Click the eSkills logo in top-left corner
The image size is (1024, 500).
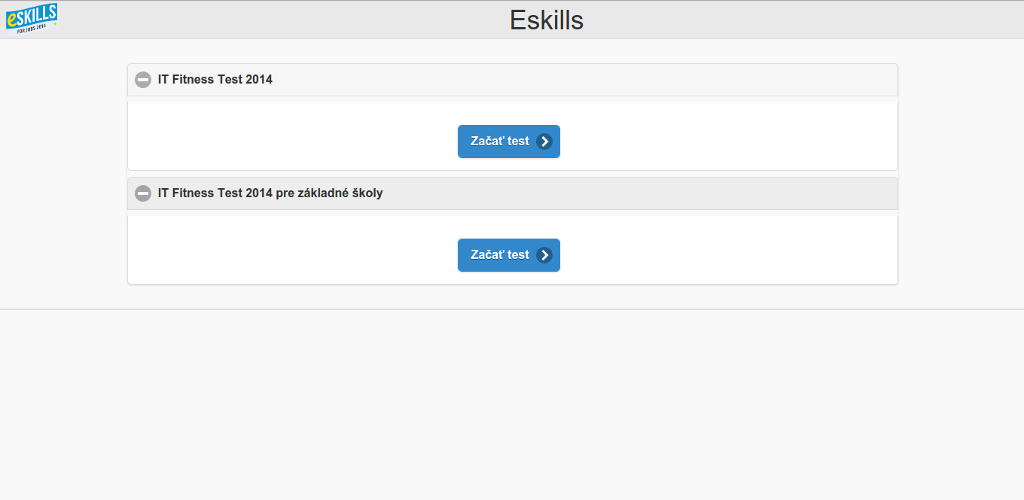(31, 17)
